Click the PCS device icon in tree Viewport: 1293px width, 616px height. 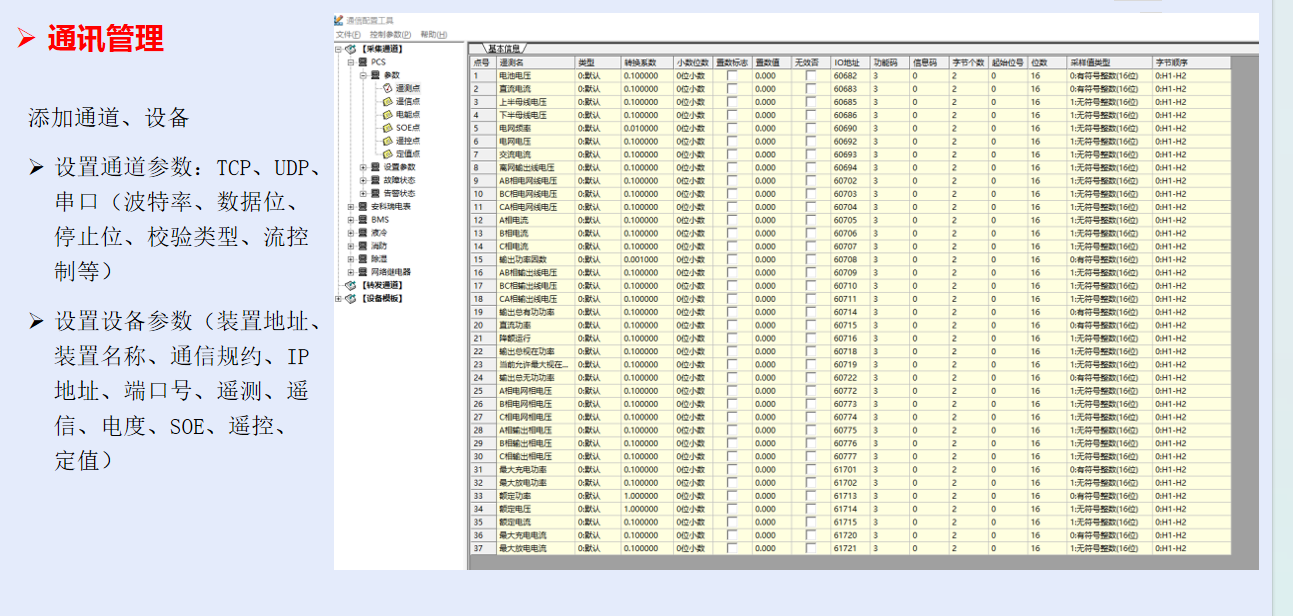pyautogui.click(x=362, y=62)
